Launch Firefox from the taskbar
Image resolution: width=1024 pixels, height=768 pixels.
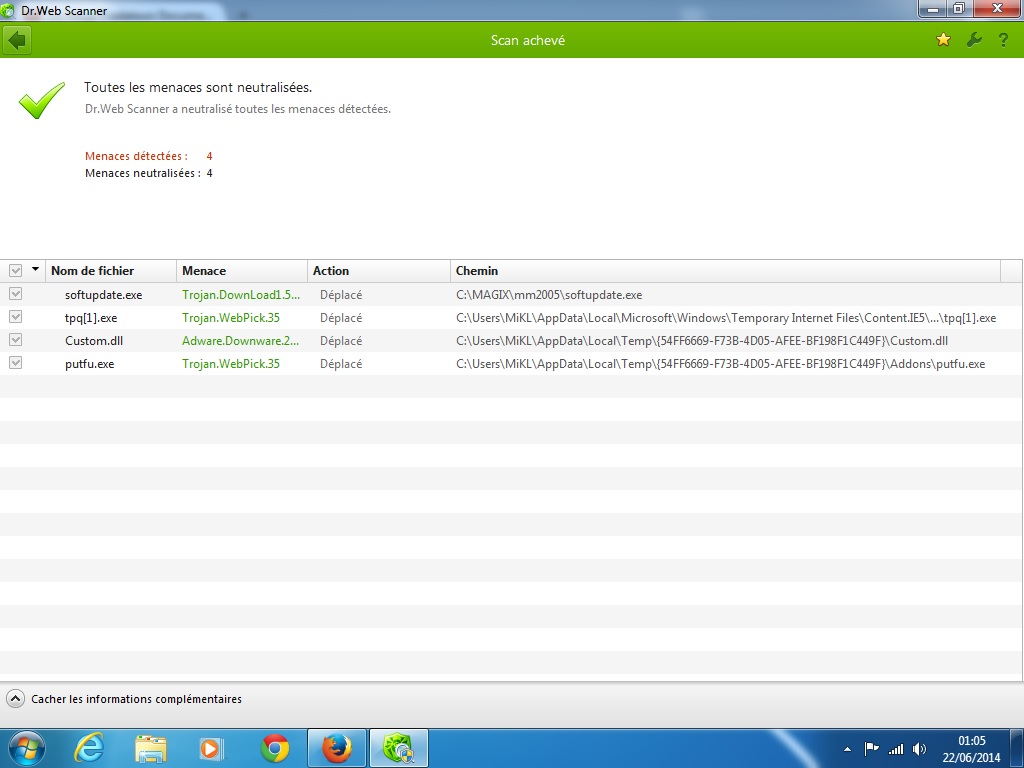click(337, 747)
